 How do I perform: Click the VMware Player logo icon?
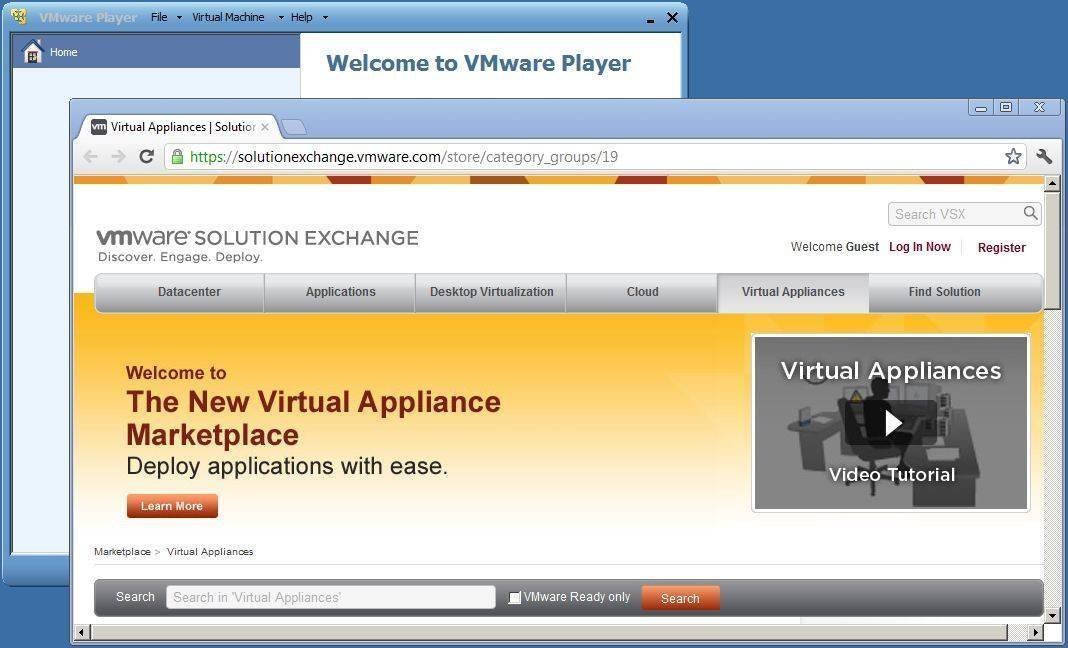pyautogui.click(x=19, y=16)
